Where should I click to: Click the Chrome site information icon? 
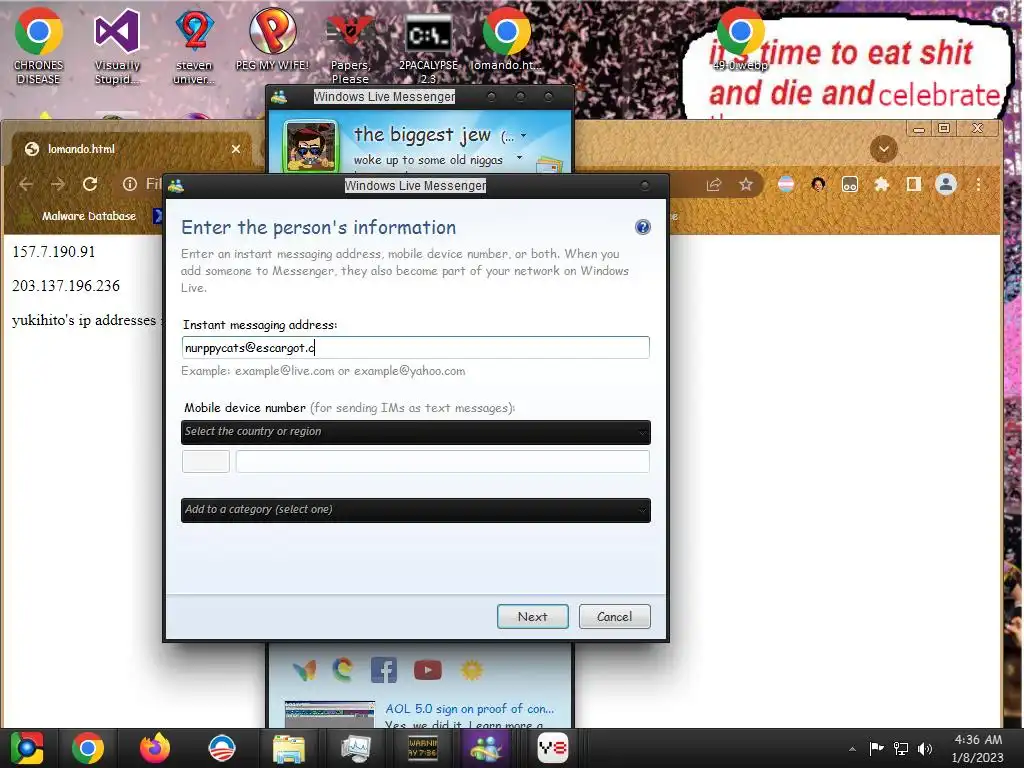(x=130, y=184)
